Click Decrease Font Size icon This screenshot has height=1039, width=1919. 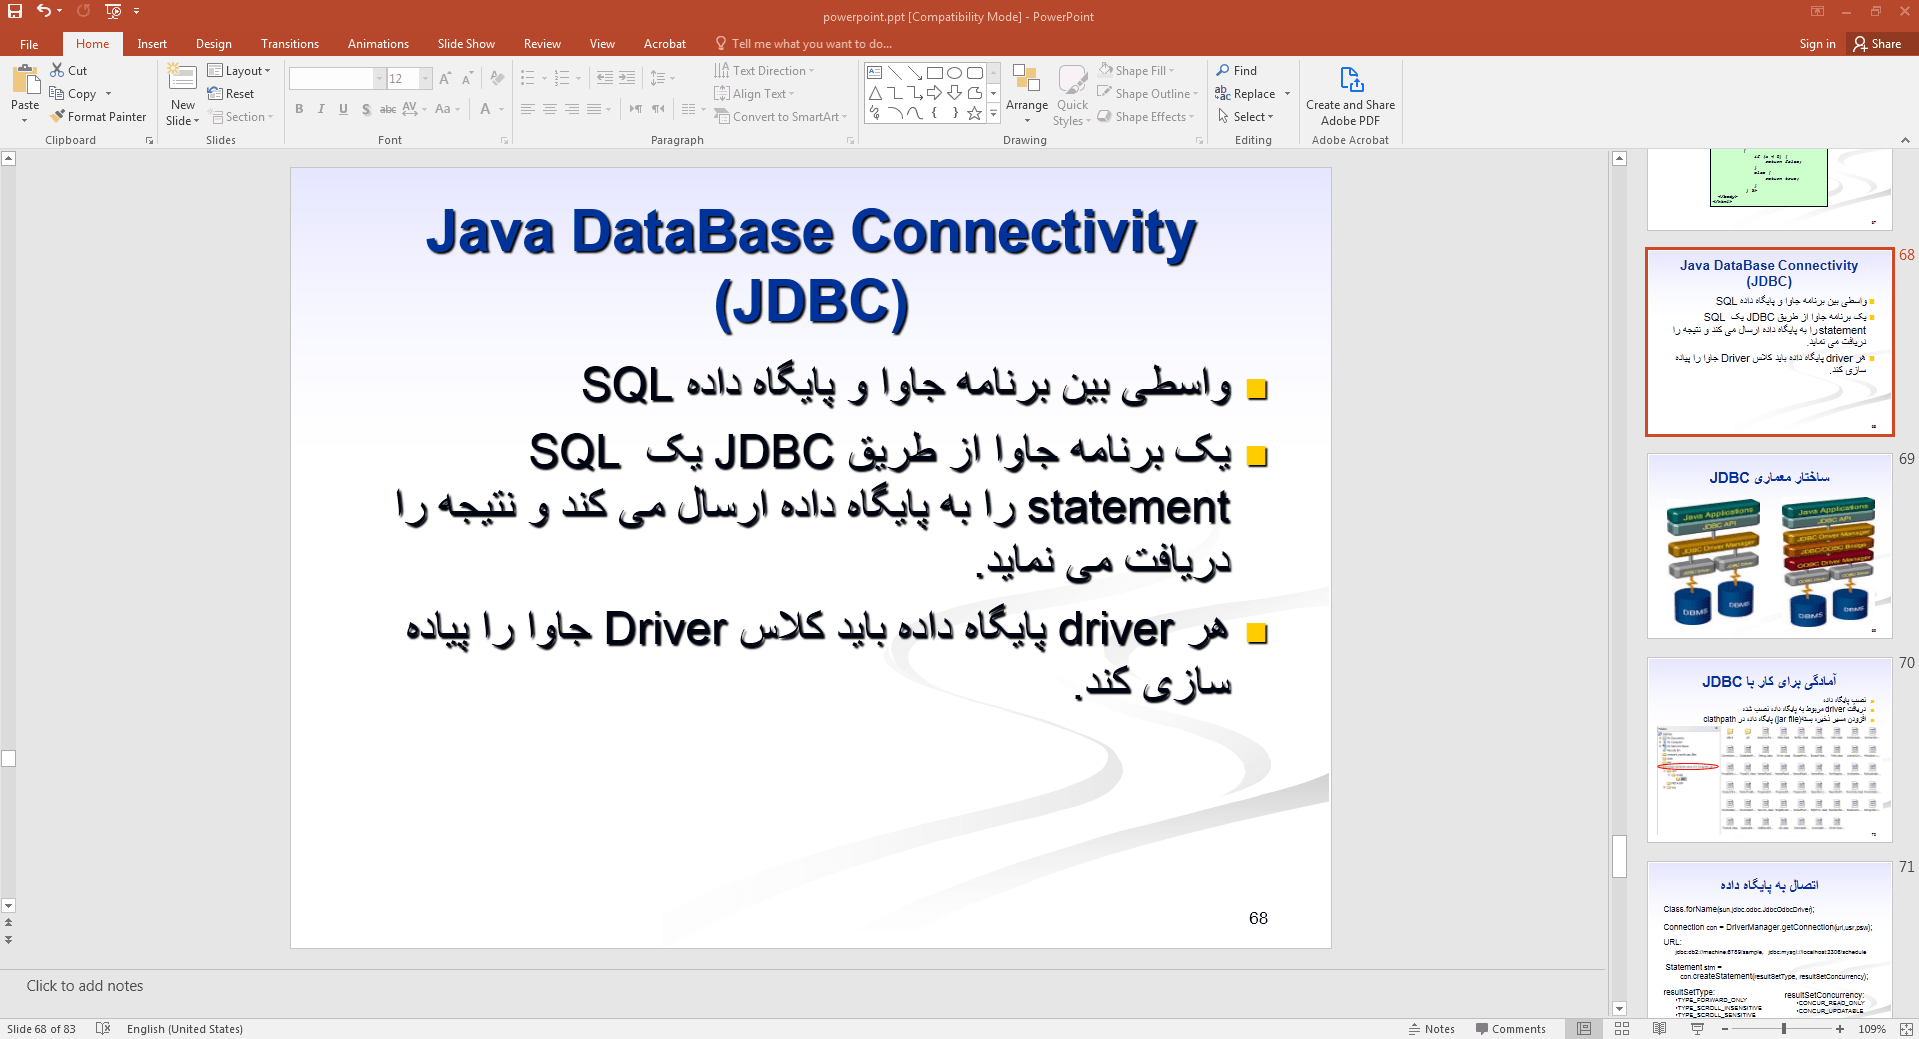(467, 78)
